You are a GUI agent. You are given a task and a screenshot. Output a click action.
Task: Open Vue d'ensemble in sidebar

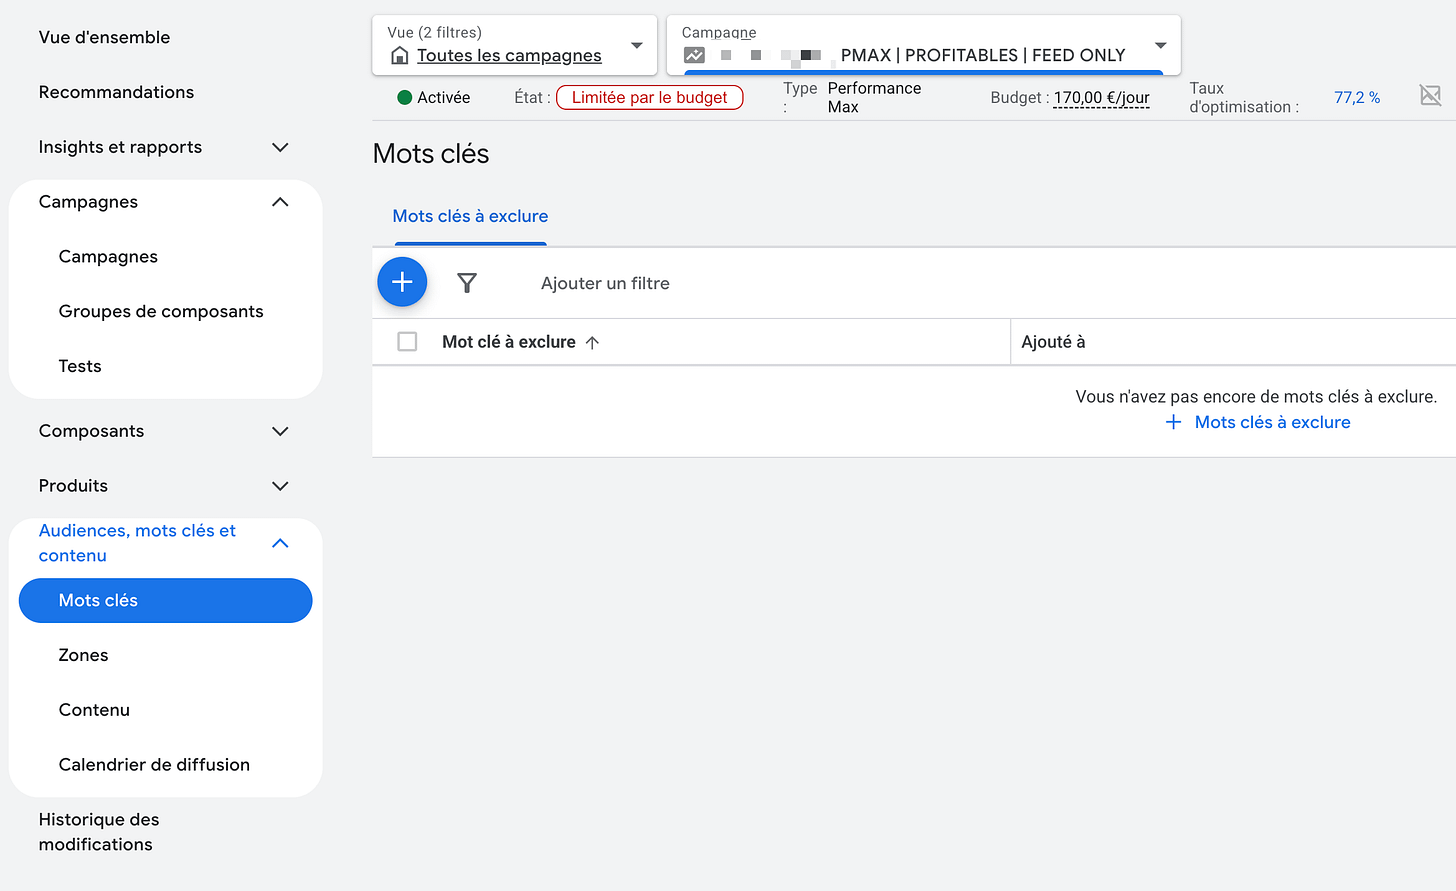pyautogui.click(x=104, y=37)
